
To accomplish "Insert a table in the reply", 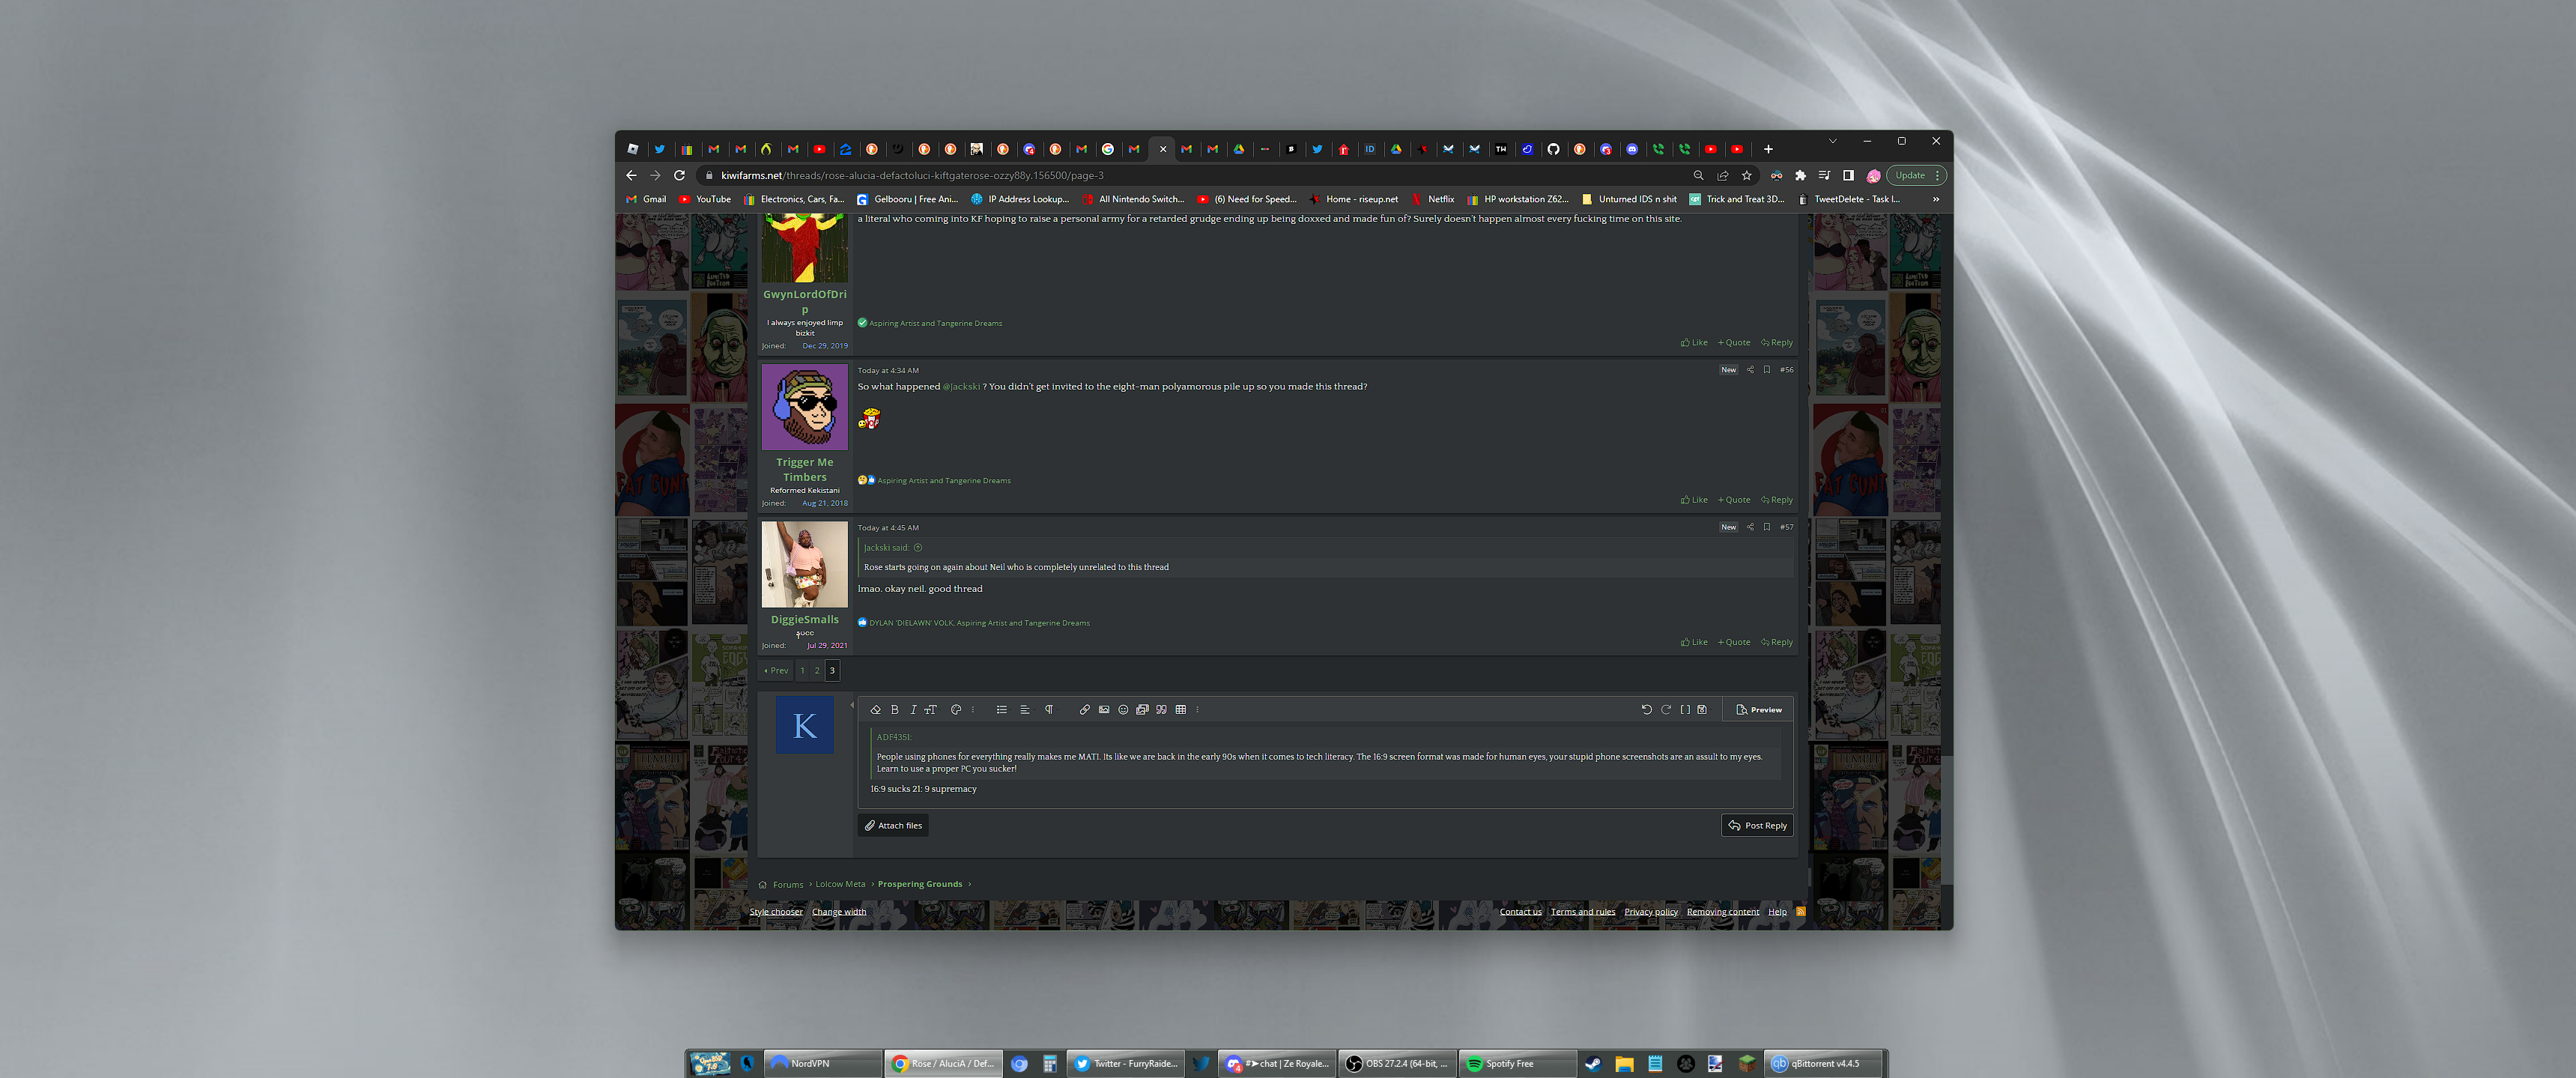I will (x=1181, y=710).
